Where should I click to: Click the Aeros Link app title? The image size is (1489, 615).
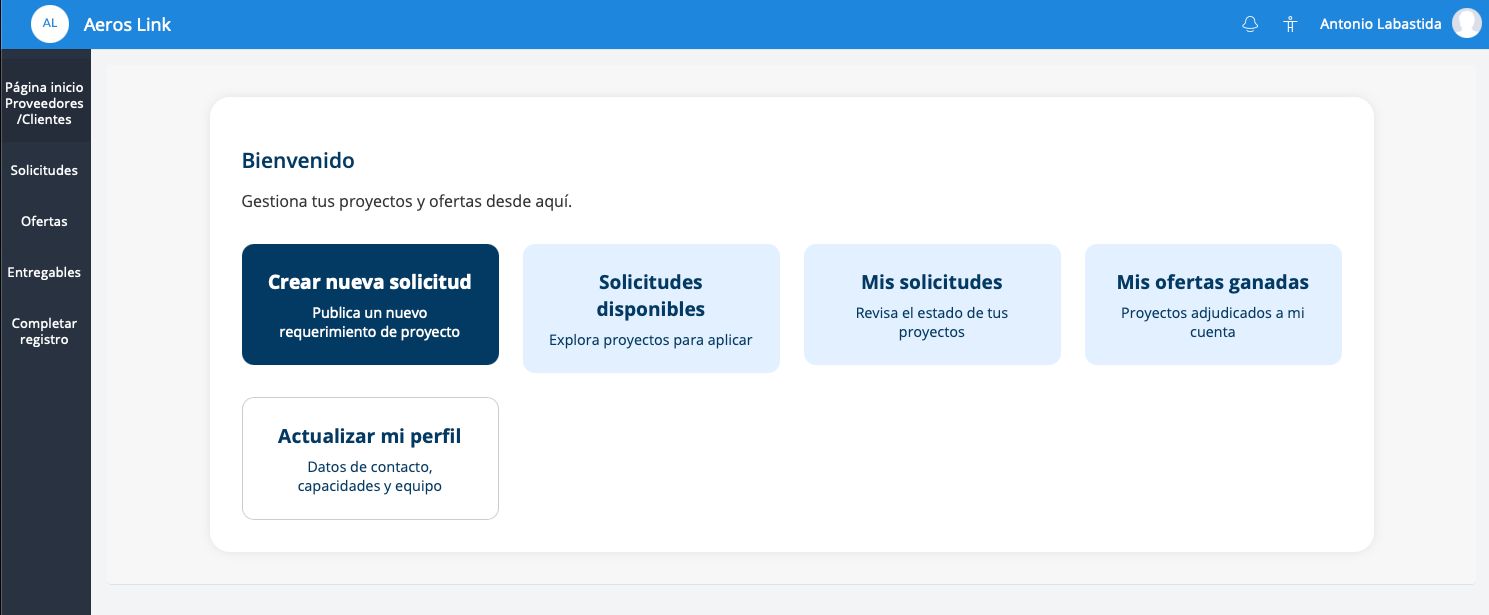(127, 24)
